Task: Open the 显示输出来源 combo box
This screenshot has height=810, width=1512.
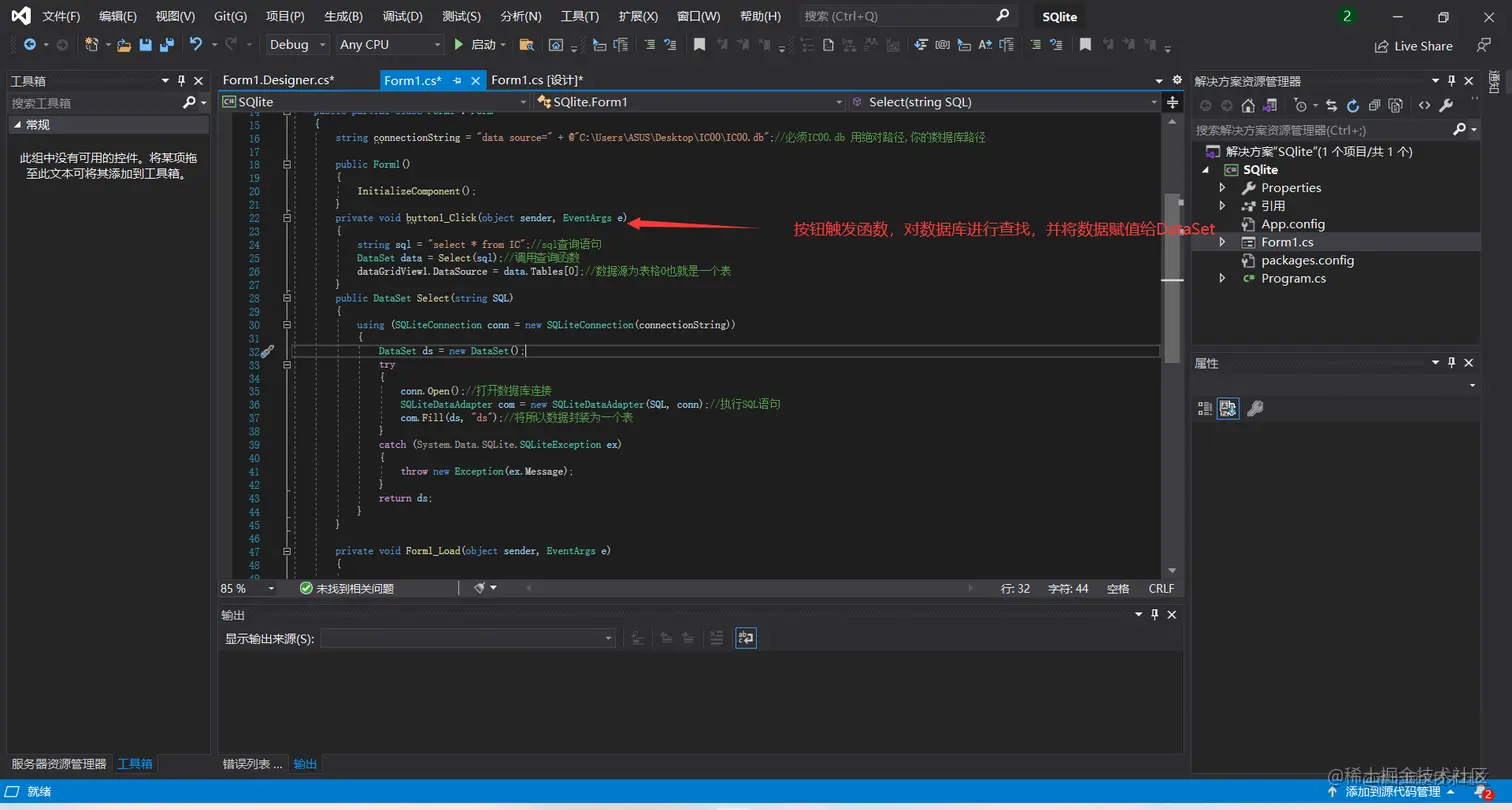Action: pyautogui.click(x=468, y=638)
